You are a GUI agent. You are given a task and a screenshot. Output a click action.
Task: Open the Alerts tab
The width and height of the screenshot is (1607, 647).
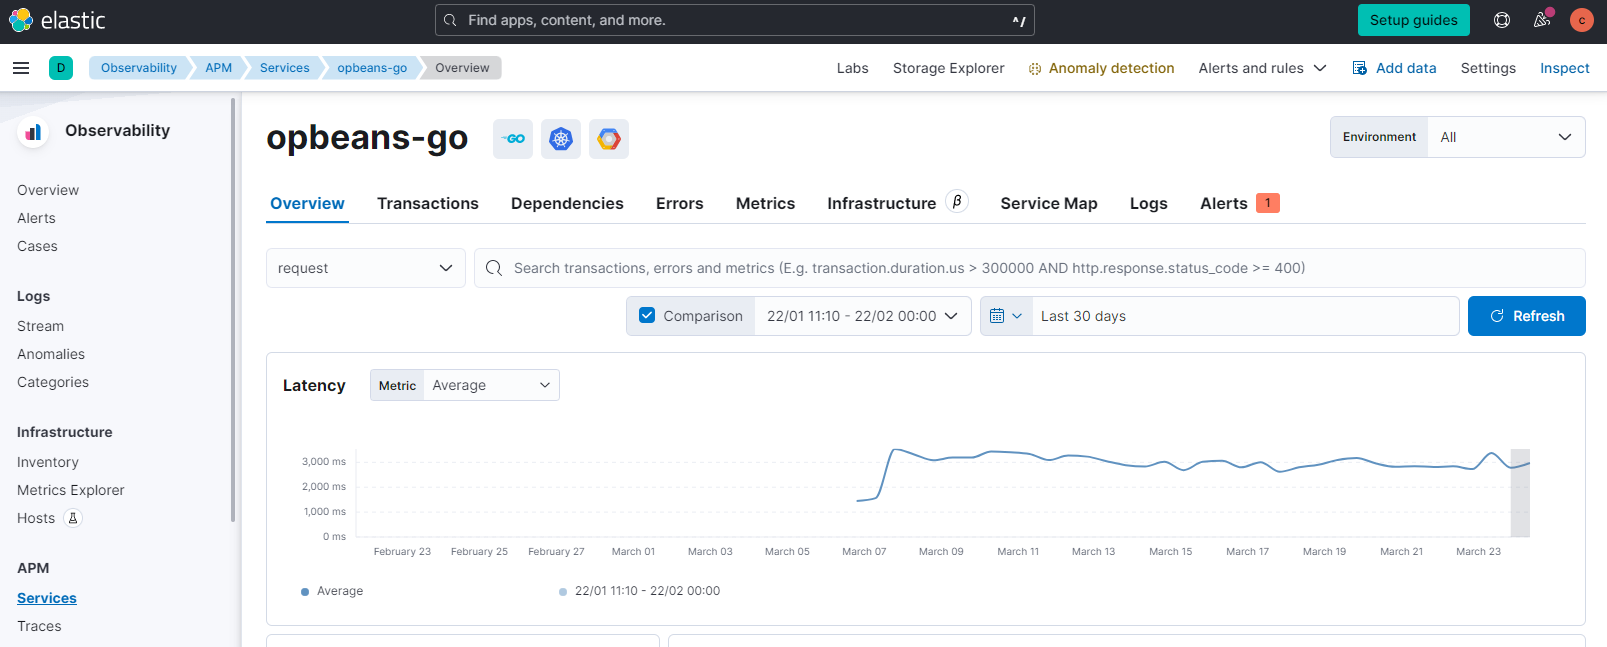click(1224, 203)
